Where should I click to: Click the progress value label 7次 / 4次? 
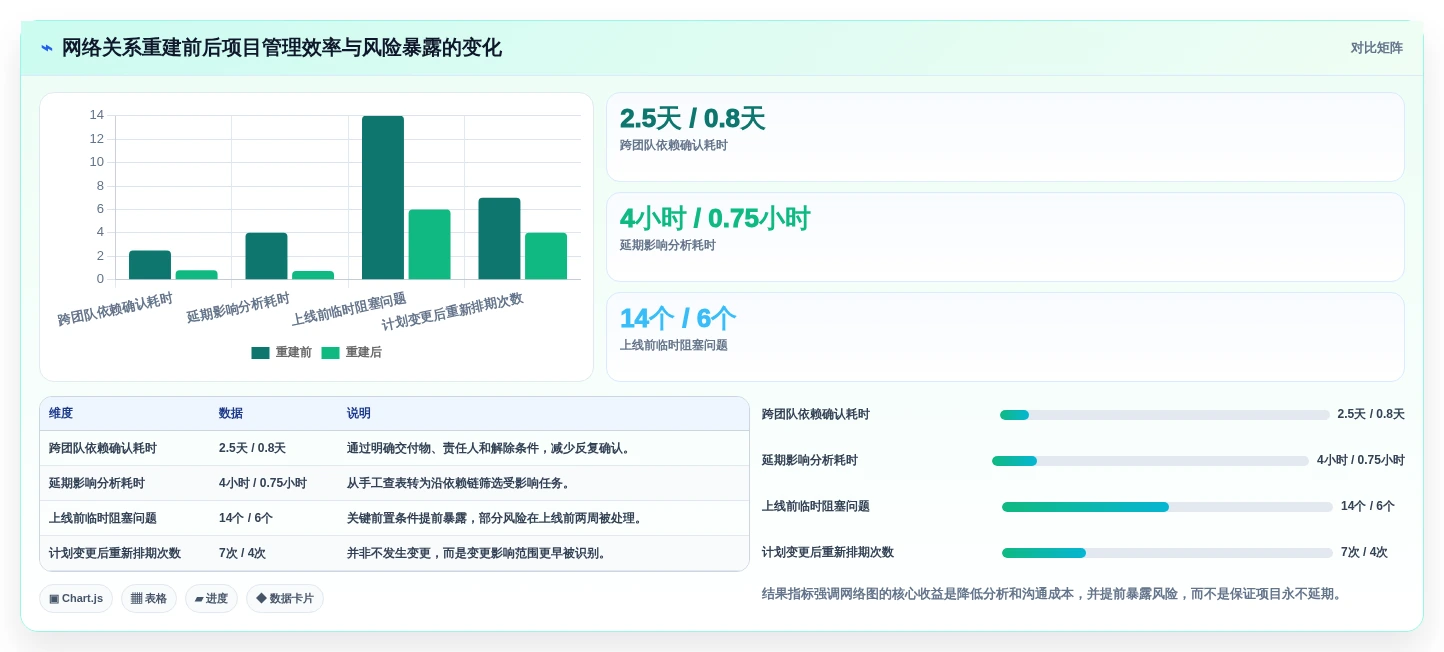point(1364,553)
